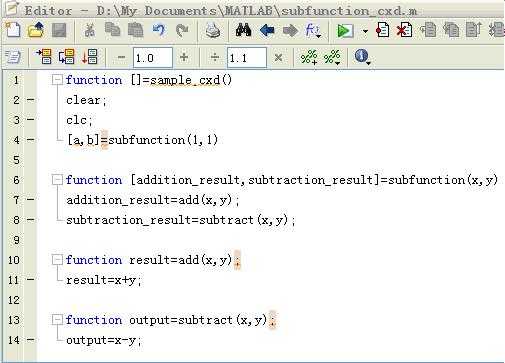Click the 'clear;' statement on line 2
This screenshot has height=363, width=505.
pyautogui.click(x=86, y=100)
